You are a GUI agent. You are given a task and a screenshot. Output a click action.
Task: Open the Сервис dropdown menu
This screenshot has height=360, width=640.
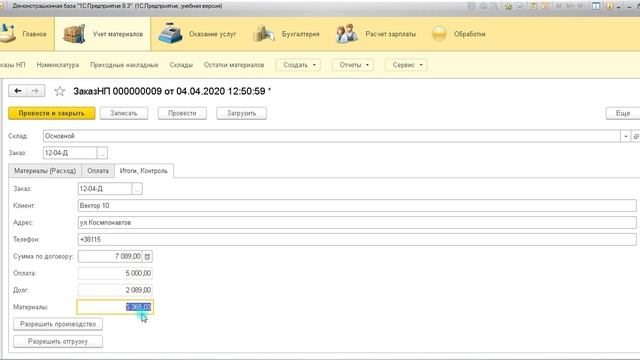pos(407,65)
